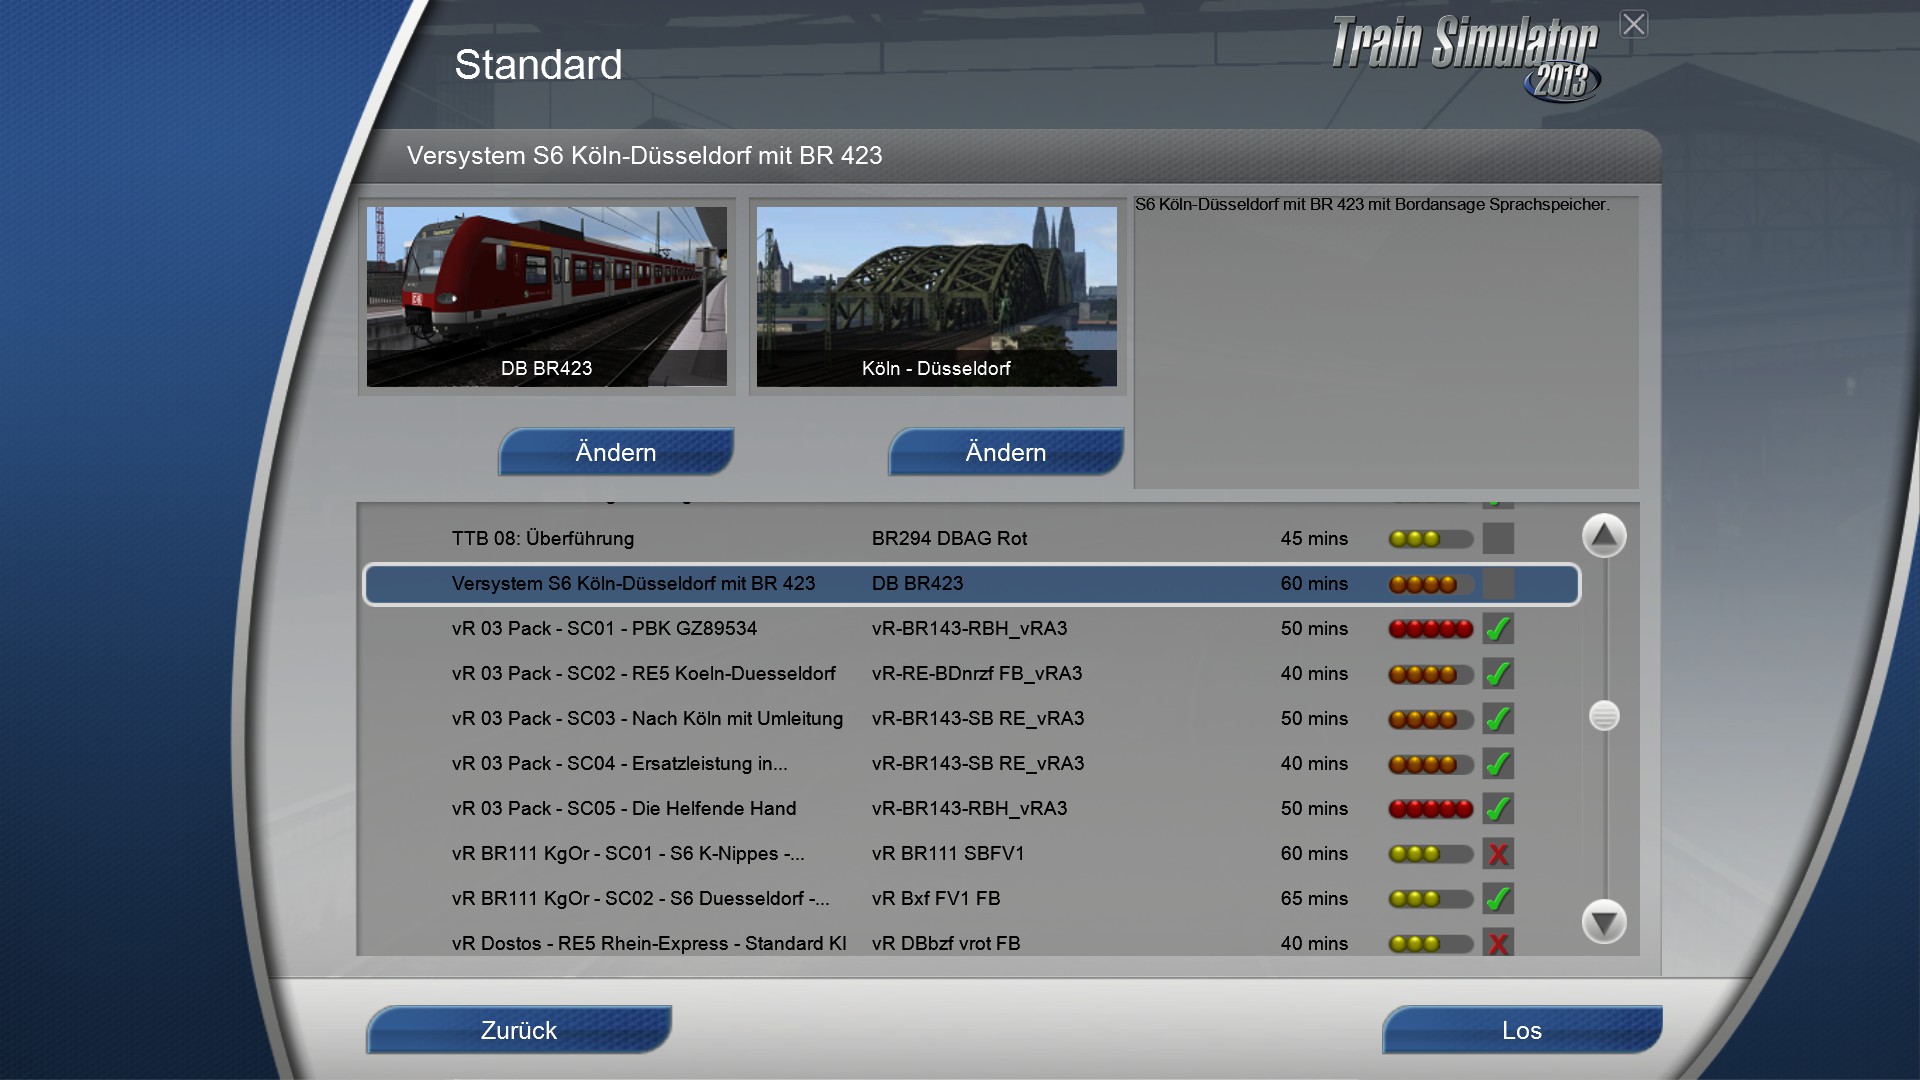1920x1080 pixels.
Task: Click red difficulty rating of SC01 - PBK GZ89534
Action: click(1431, 629)
